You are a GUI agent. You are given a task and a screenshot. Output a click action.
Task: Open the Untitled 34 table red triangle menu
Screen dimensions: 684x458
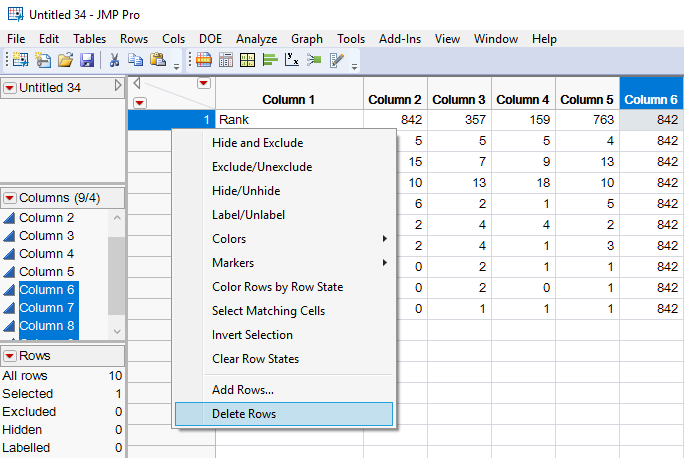click(x=10, y=88)
